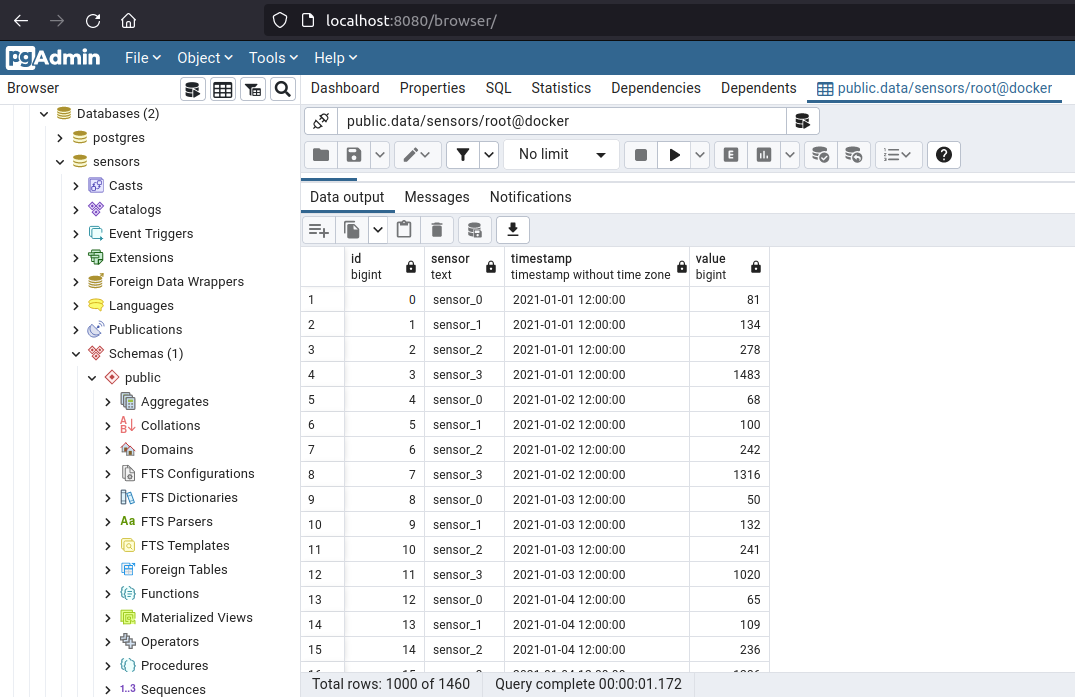Click the value column header
1075x697 pixels.
pos(729,267)
